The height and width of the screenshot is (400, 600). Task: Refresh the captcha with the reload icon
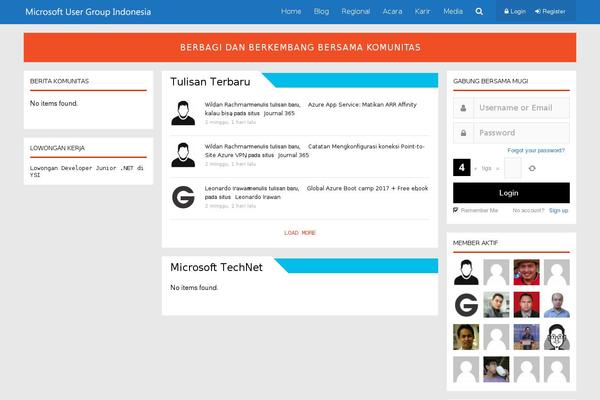tap(532, 168)
